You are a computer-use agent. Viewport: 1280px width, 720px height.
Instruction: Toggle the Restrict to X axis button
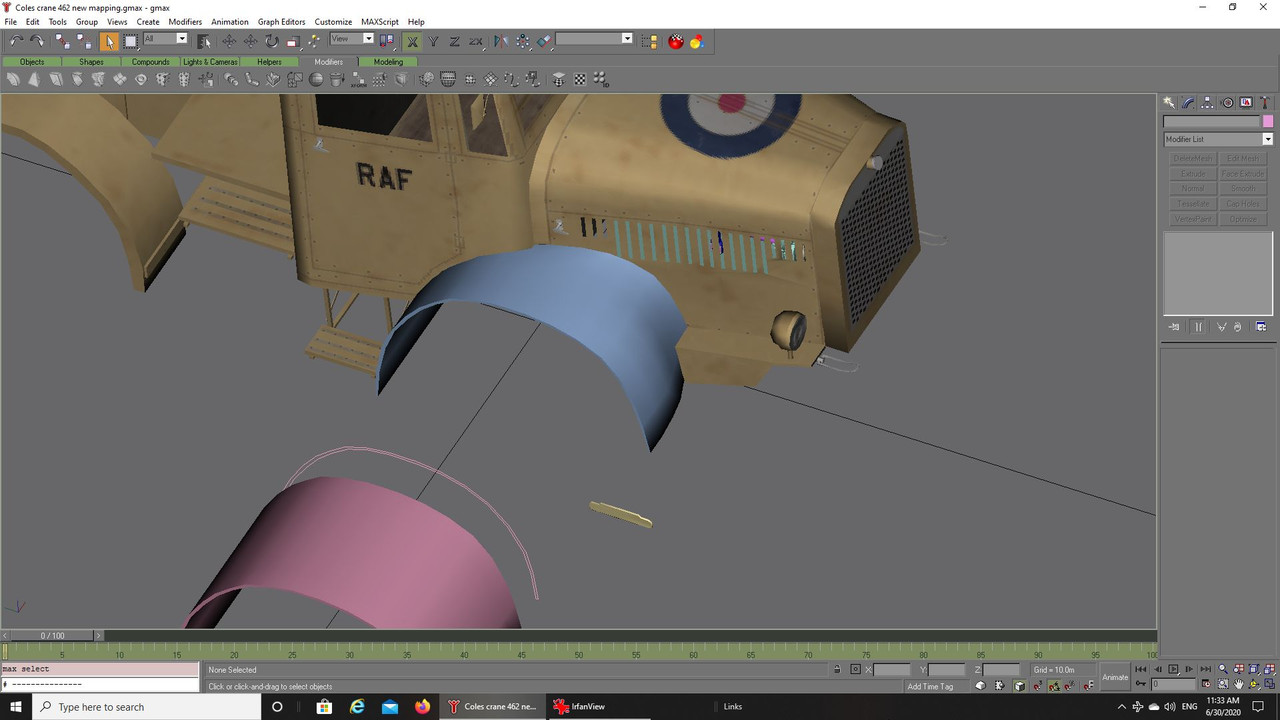412,41
